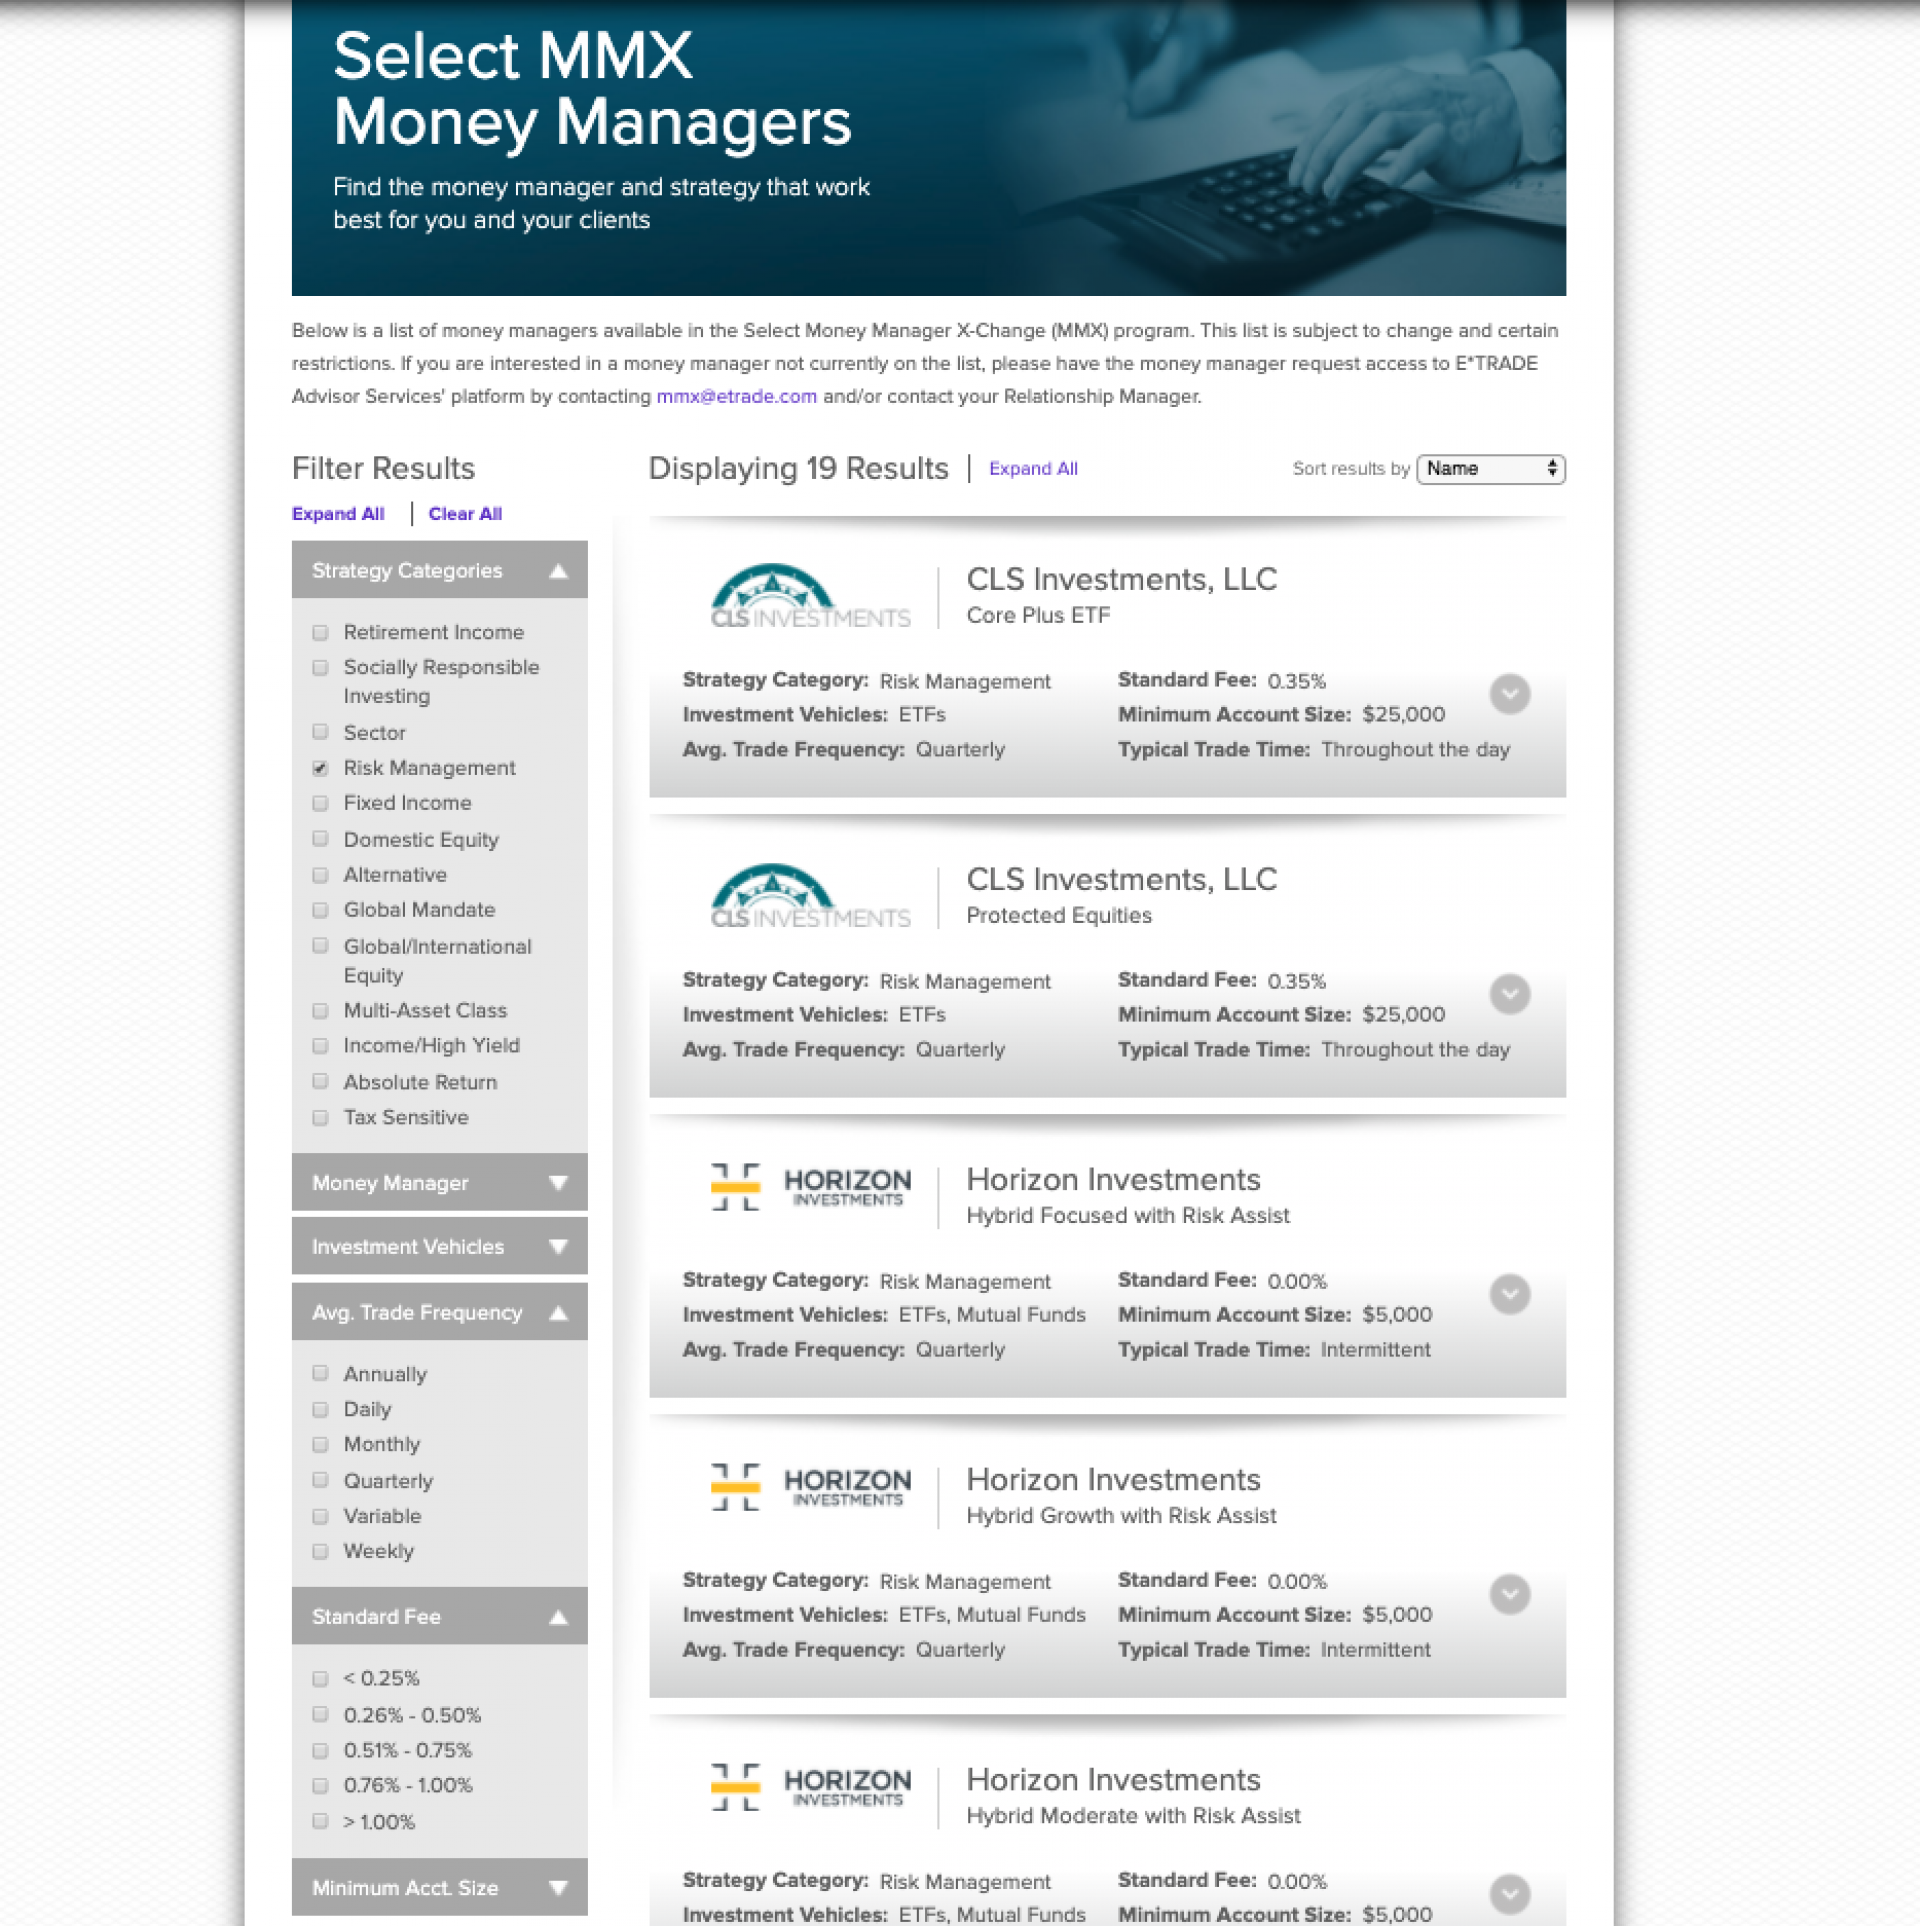Viewport: 1920px width, 1926px height.
Task: Click Horizon Investments logo on Hybrid Focused card
Action: pos(810,1187)
